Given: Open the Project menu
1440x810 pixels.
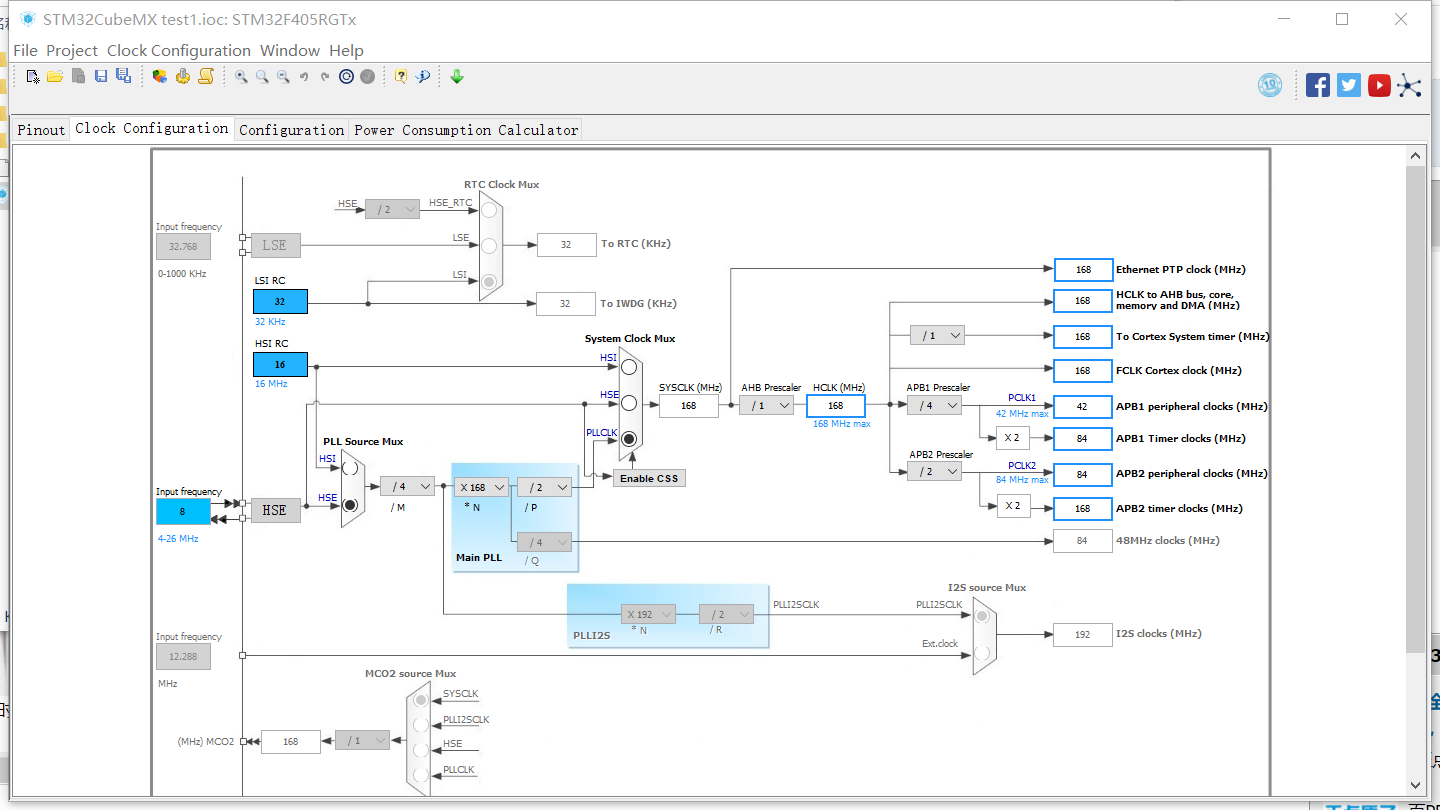Looking at the screenshot, I should click(x=72, y=50).
